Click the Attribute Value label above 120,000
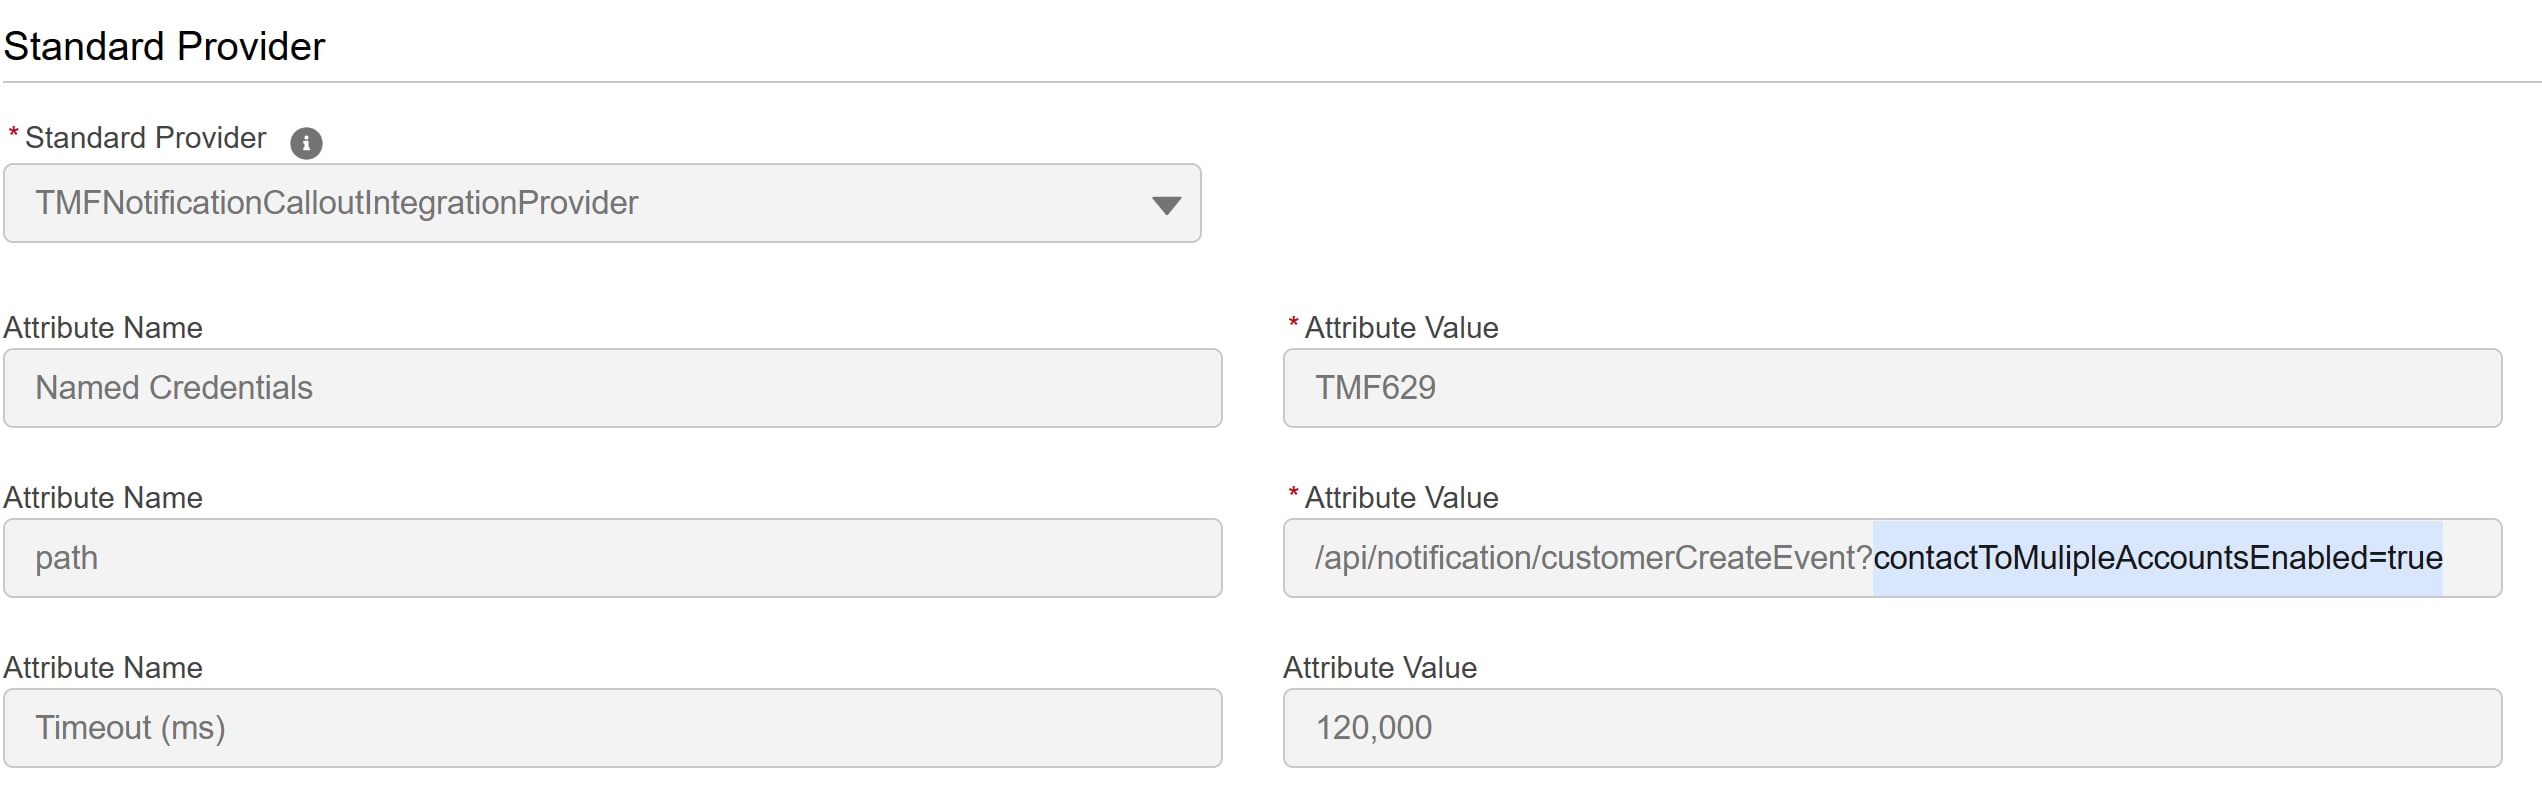2542x810 pixels. coord(1381,667)
